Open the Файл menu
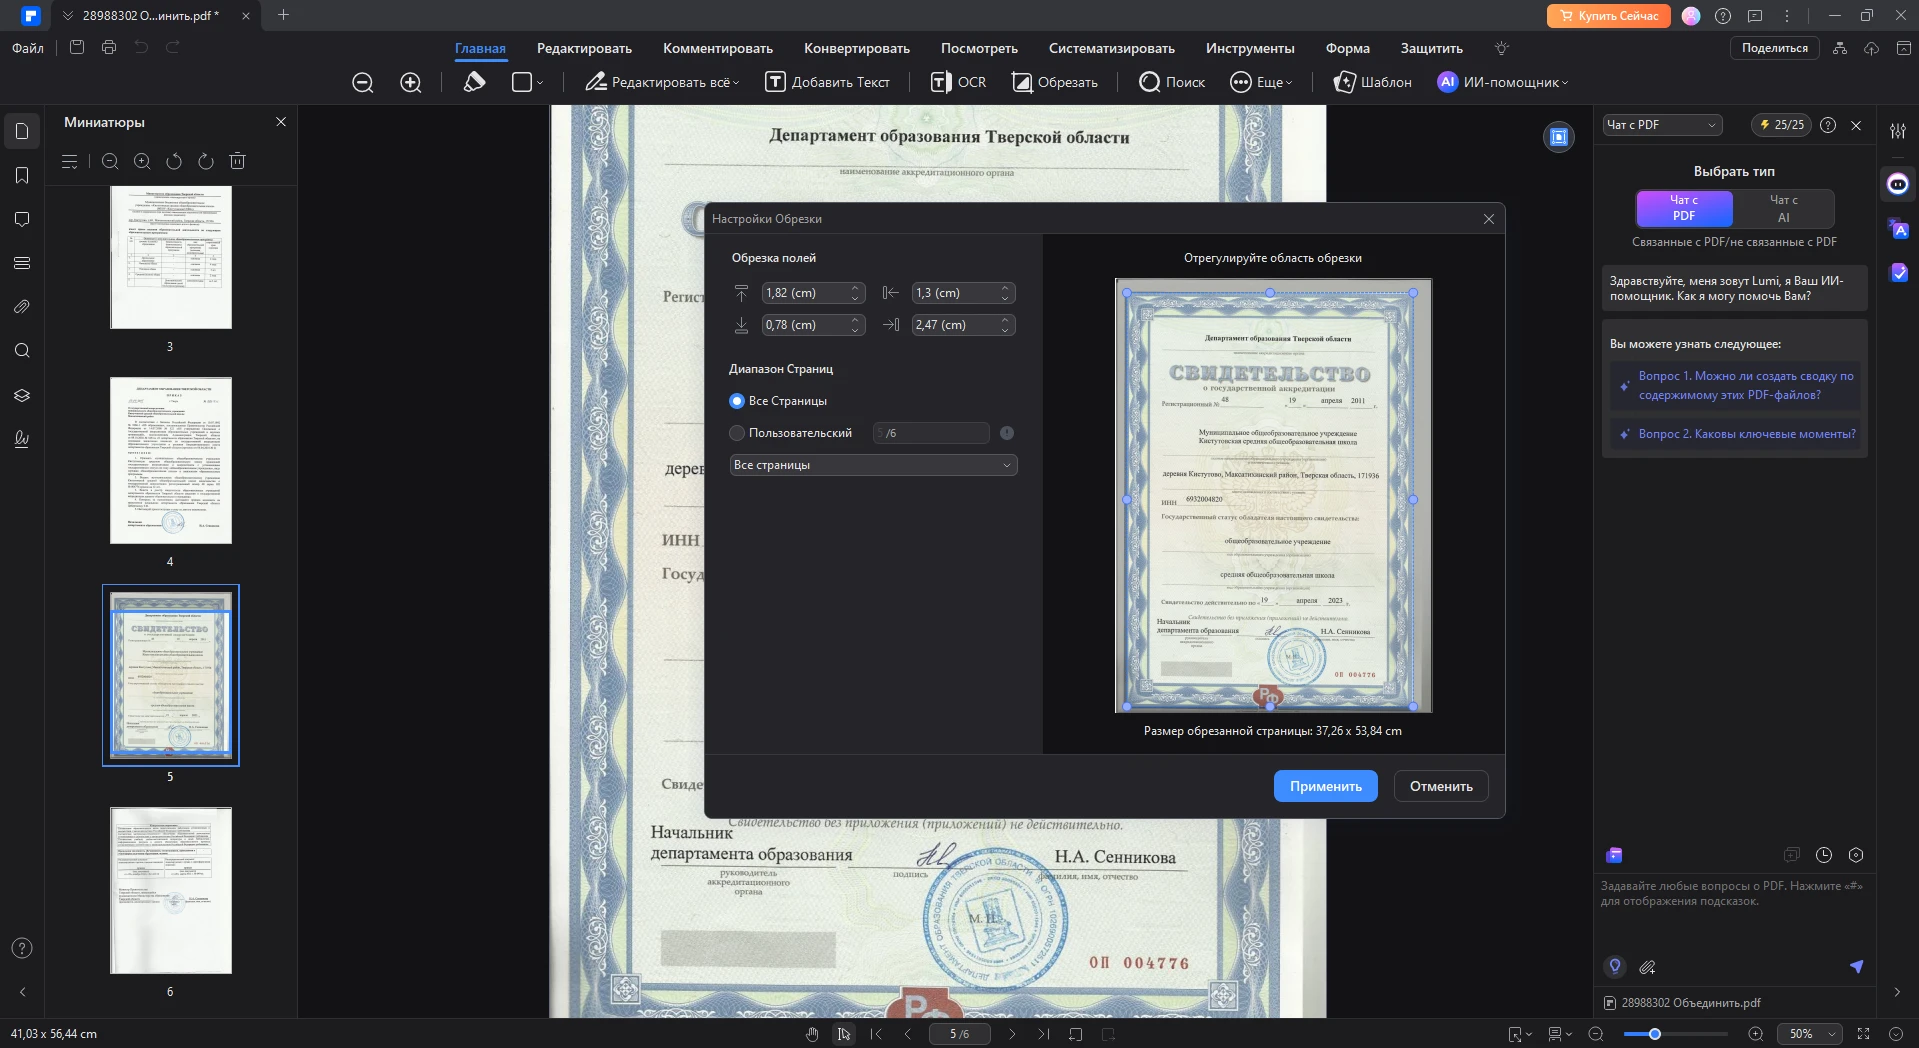Screen dimensions: 1919x1048 pyautogui.click(x=28, y=48)
